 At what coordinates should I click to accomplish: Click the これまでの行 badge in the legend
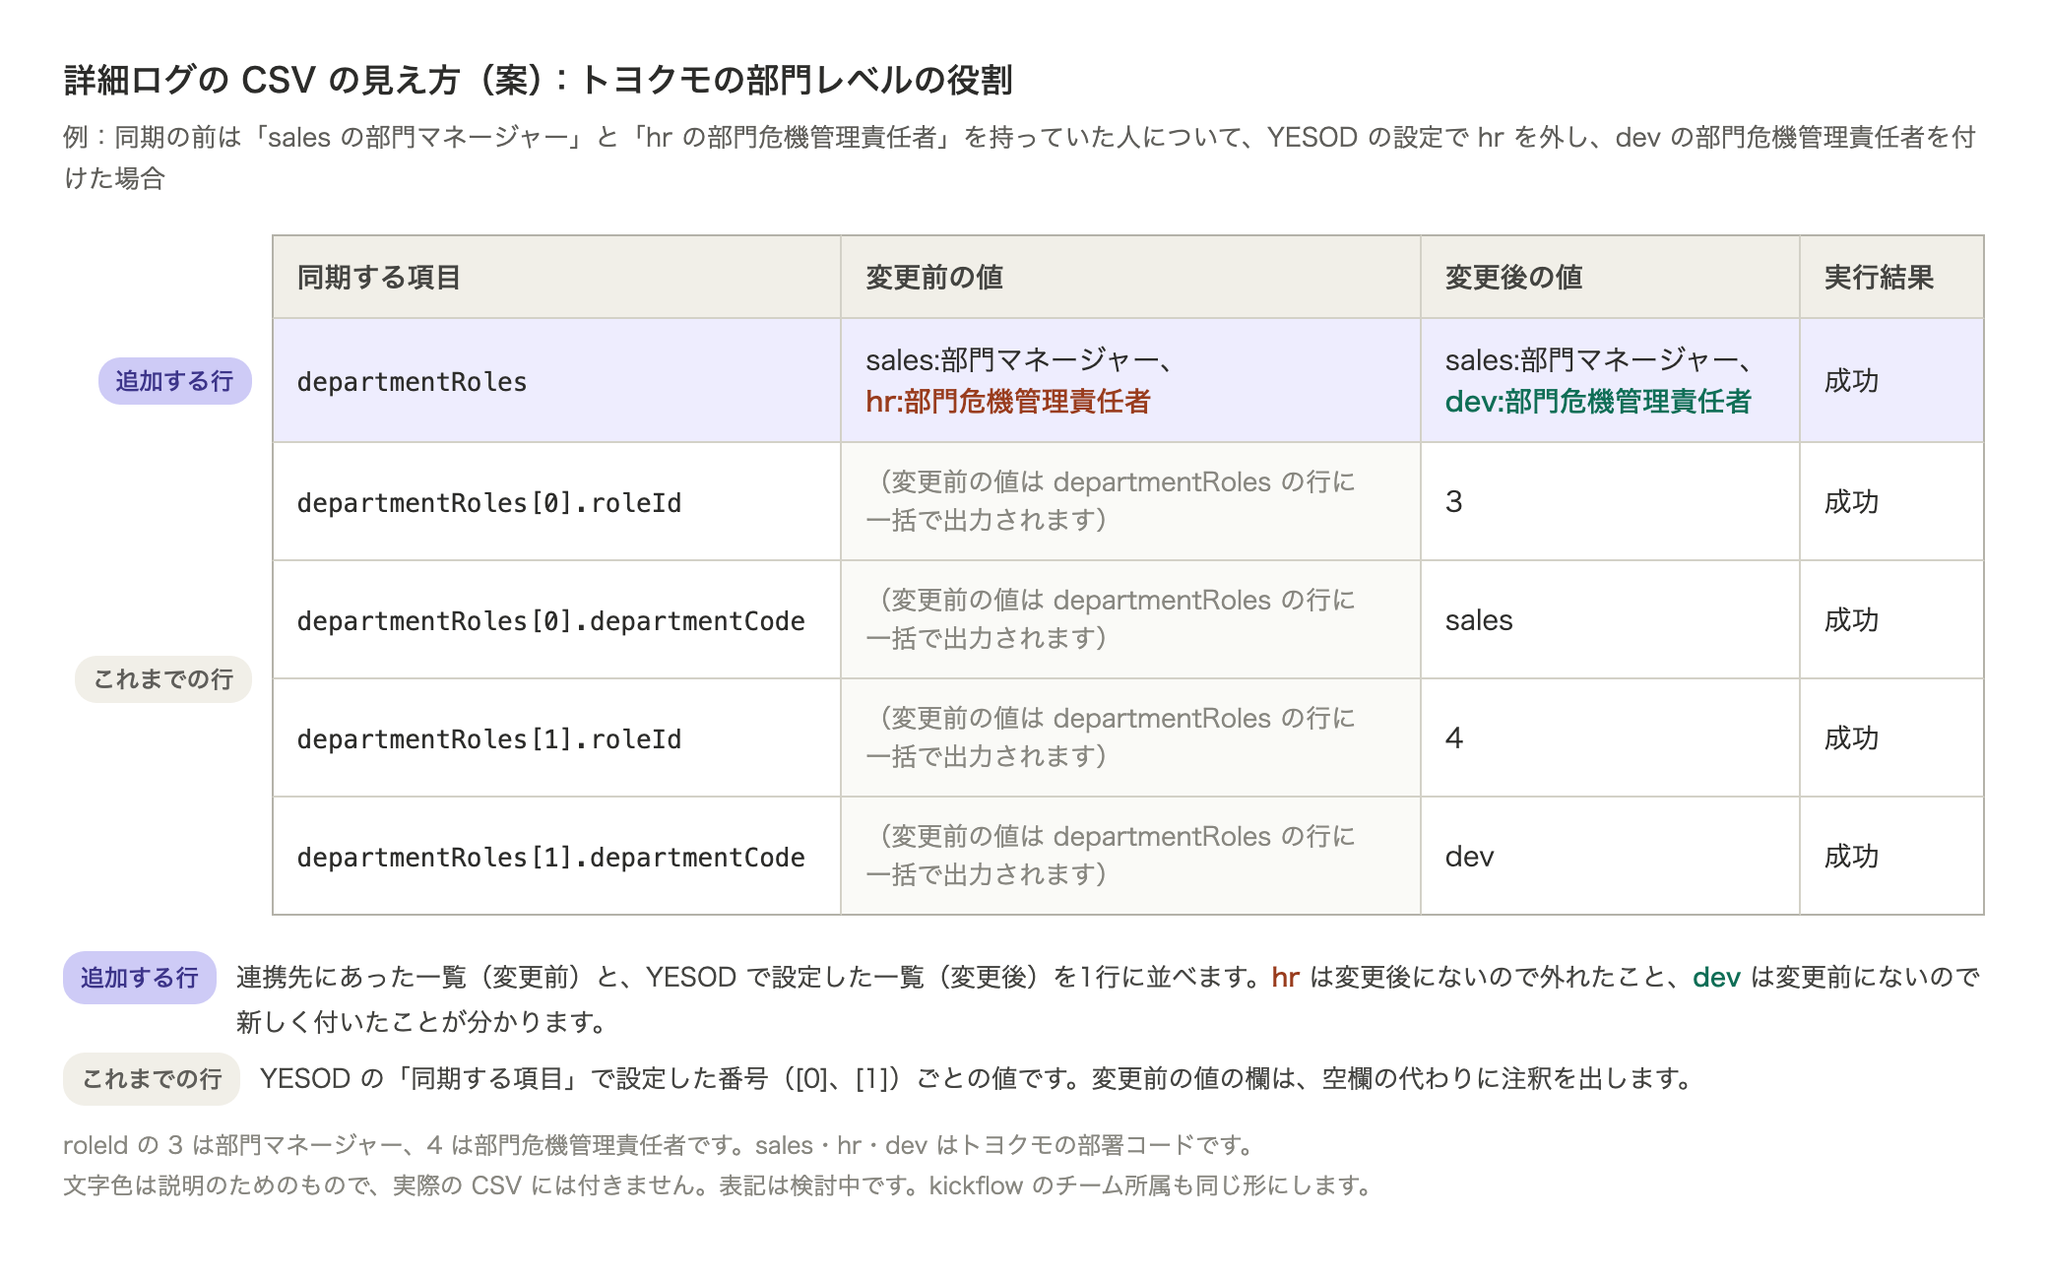click(151, 1078)
